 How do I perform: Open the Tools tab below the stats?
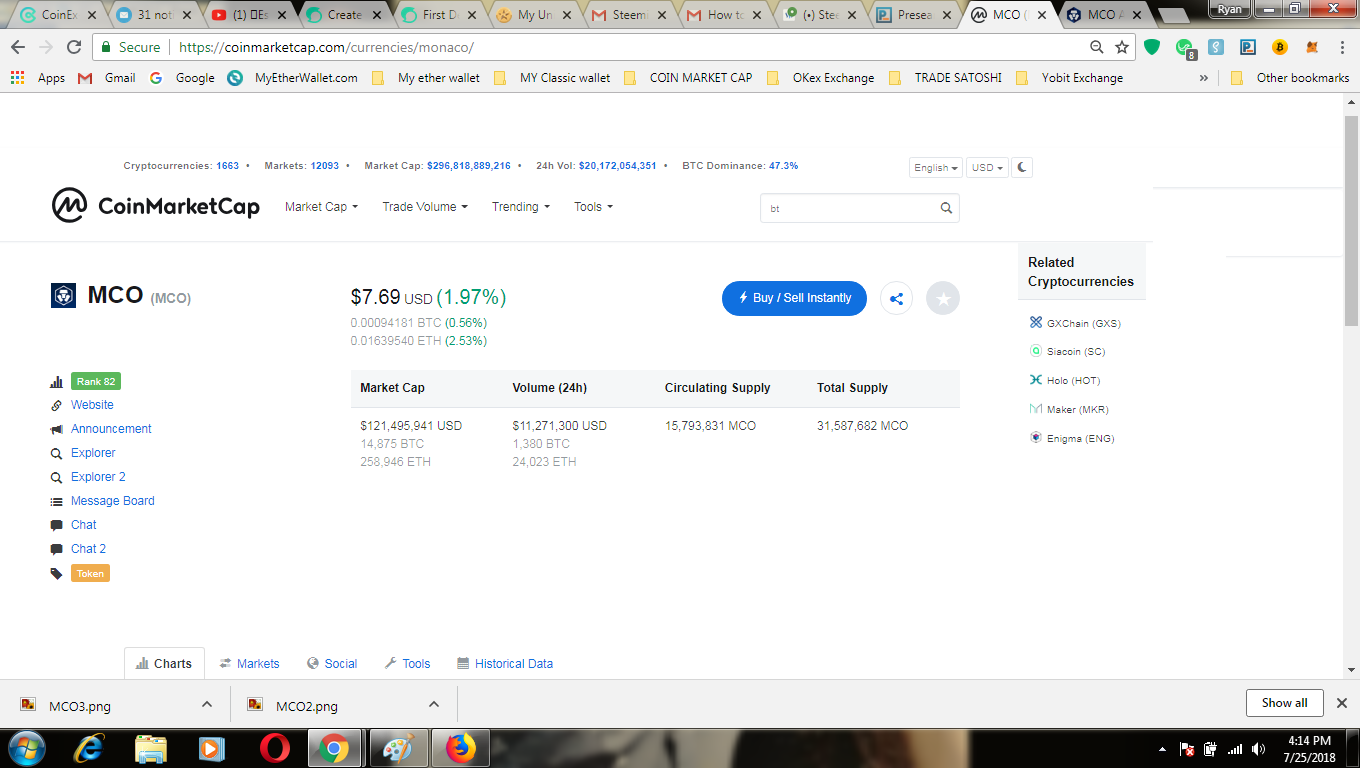click(407, 663)
